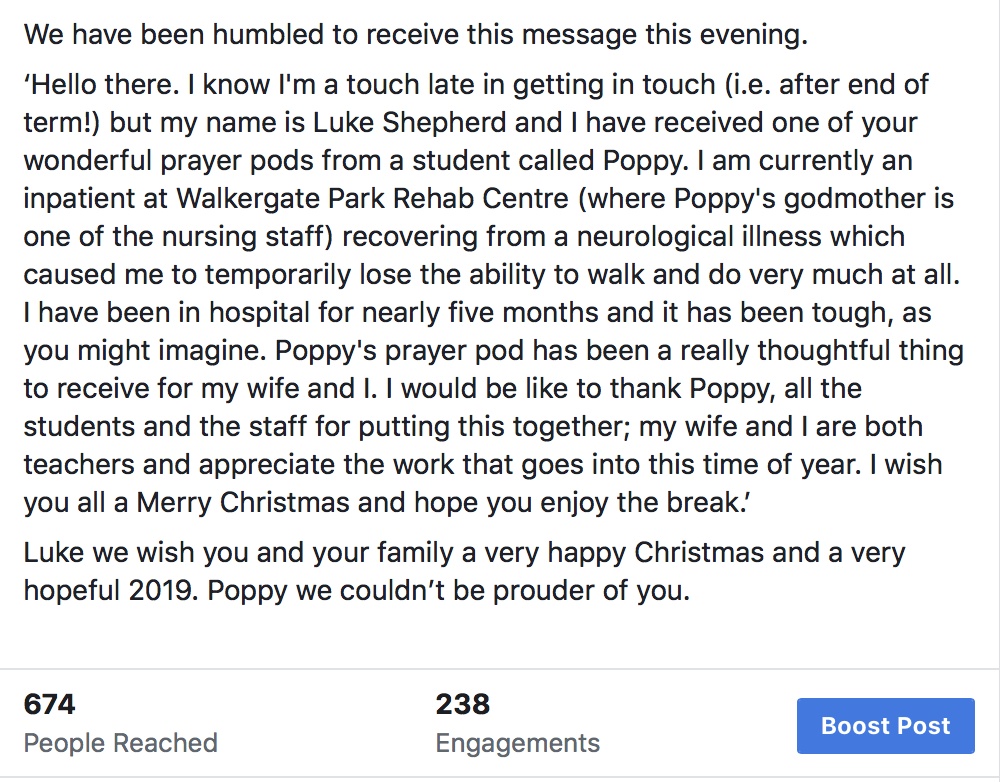Click the Boost Post button
The image size is (1000, 782).
pos(885,726)
